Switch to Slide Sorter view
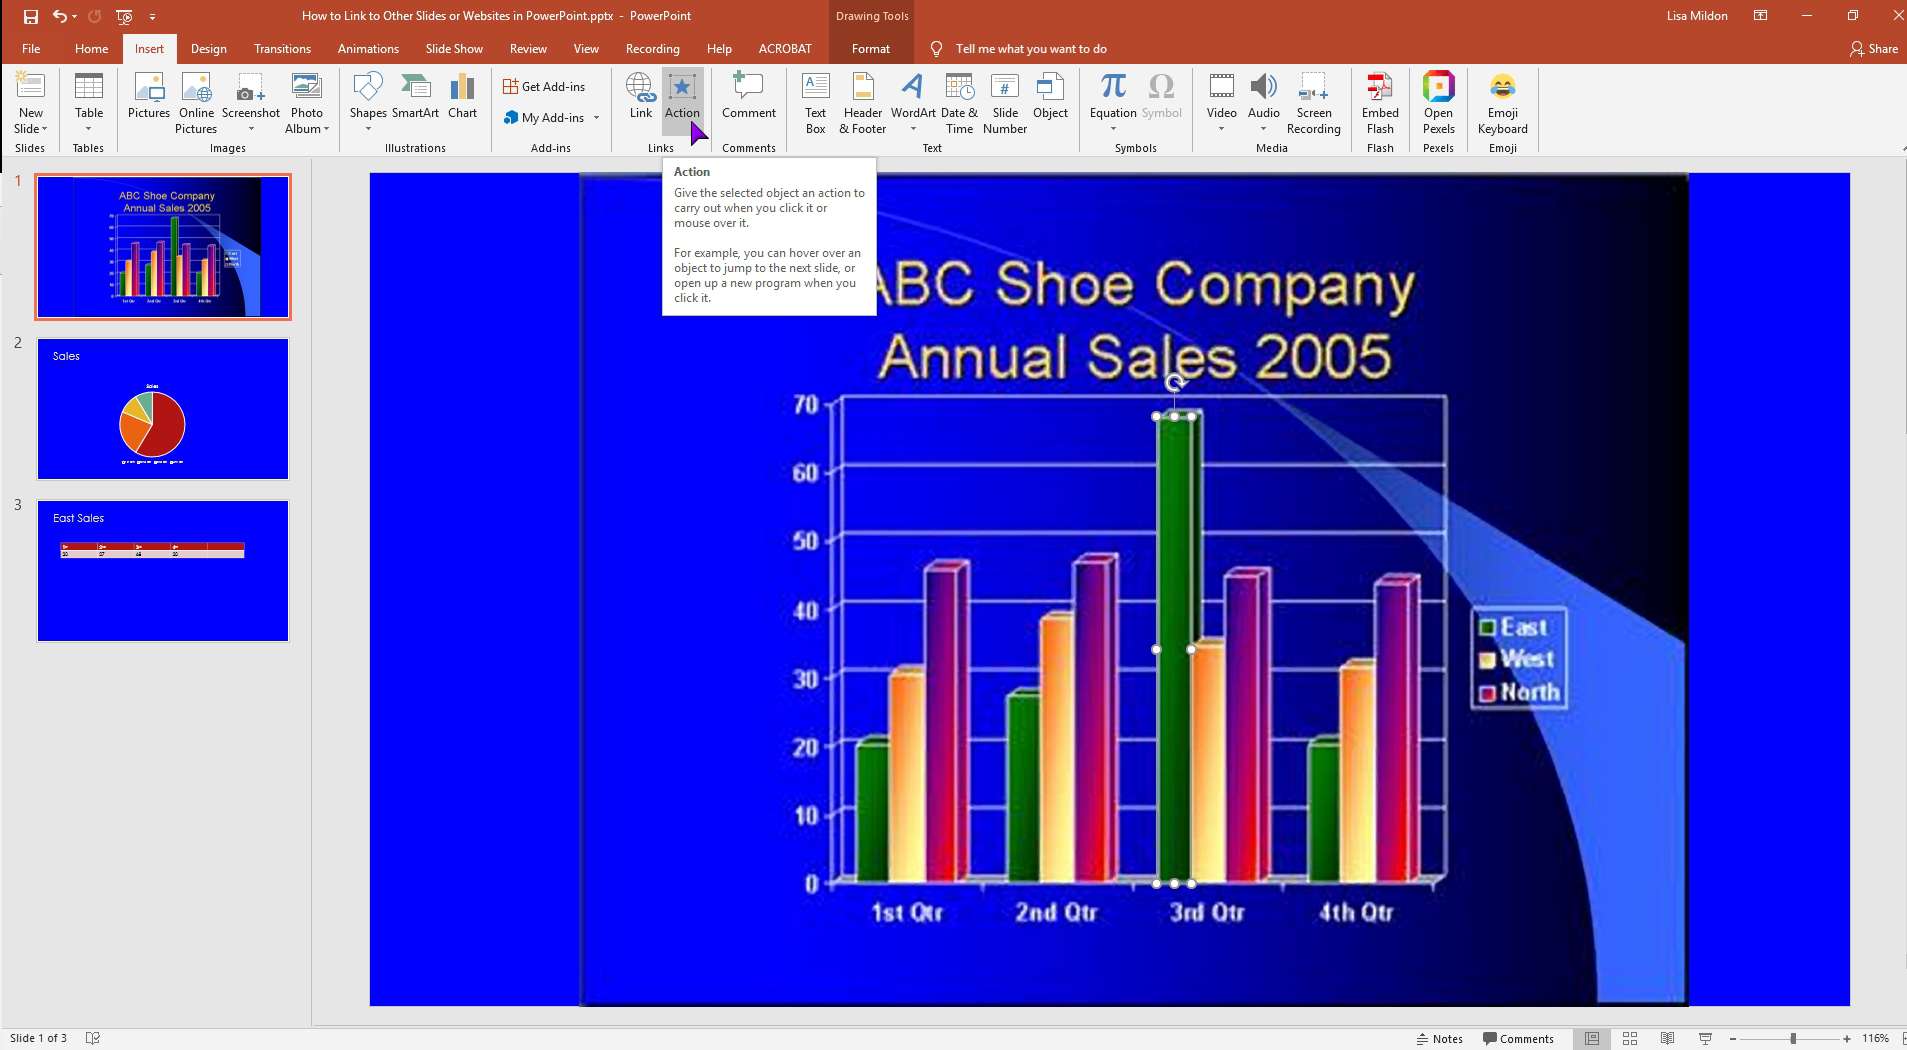1907x1050 pixels. pos(1630,1038)
